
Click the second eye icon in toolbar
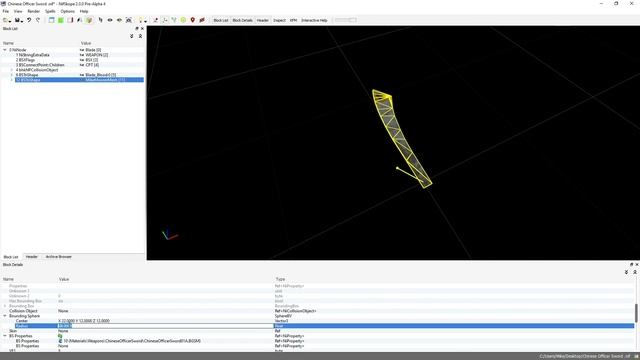119,20
